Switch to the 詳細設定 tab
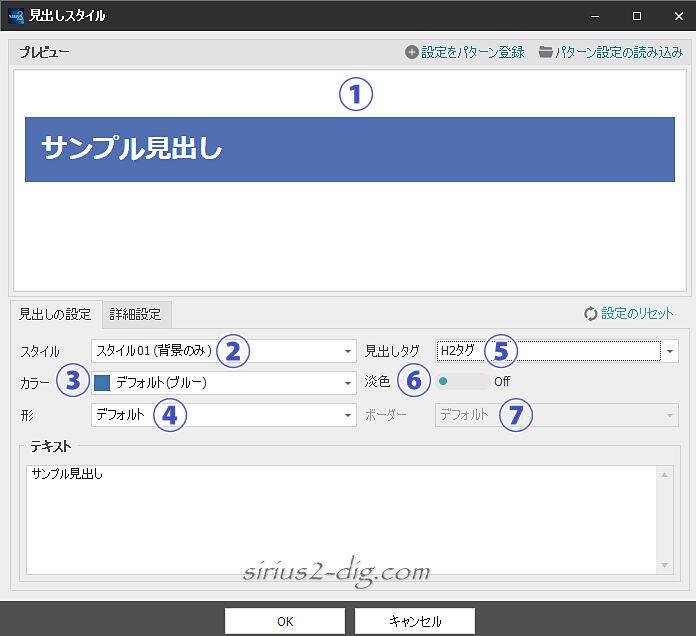The image size is (696, 636). [135, 314]
